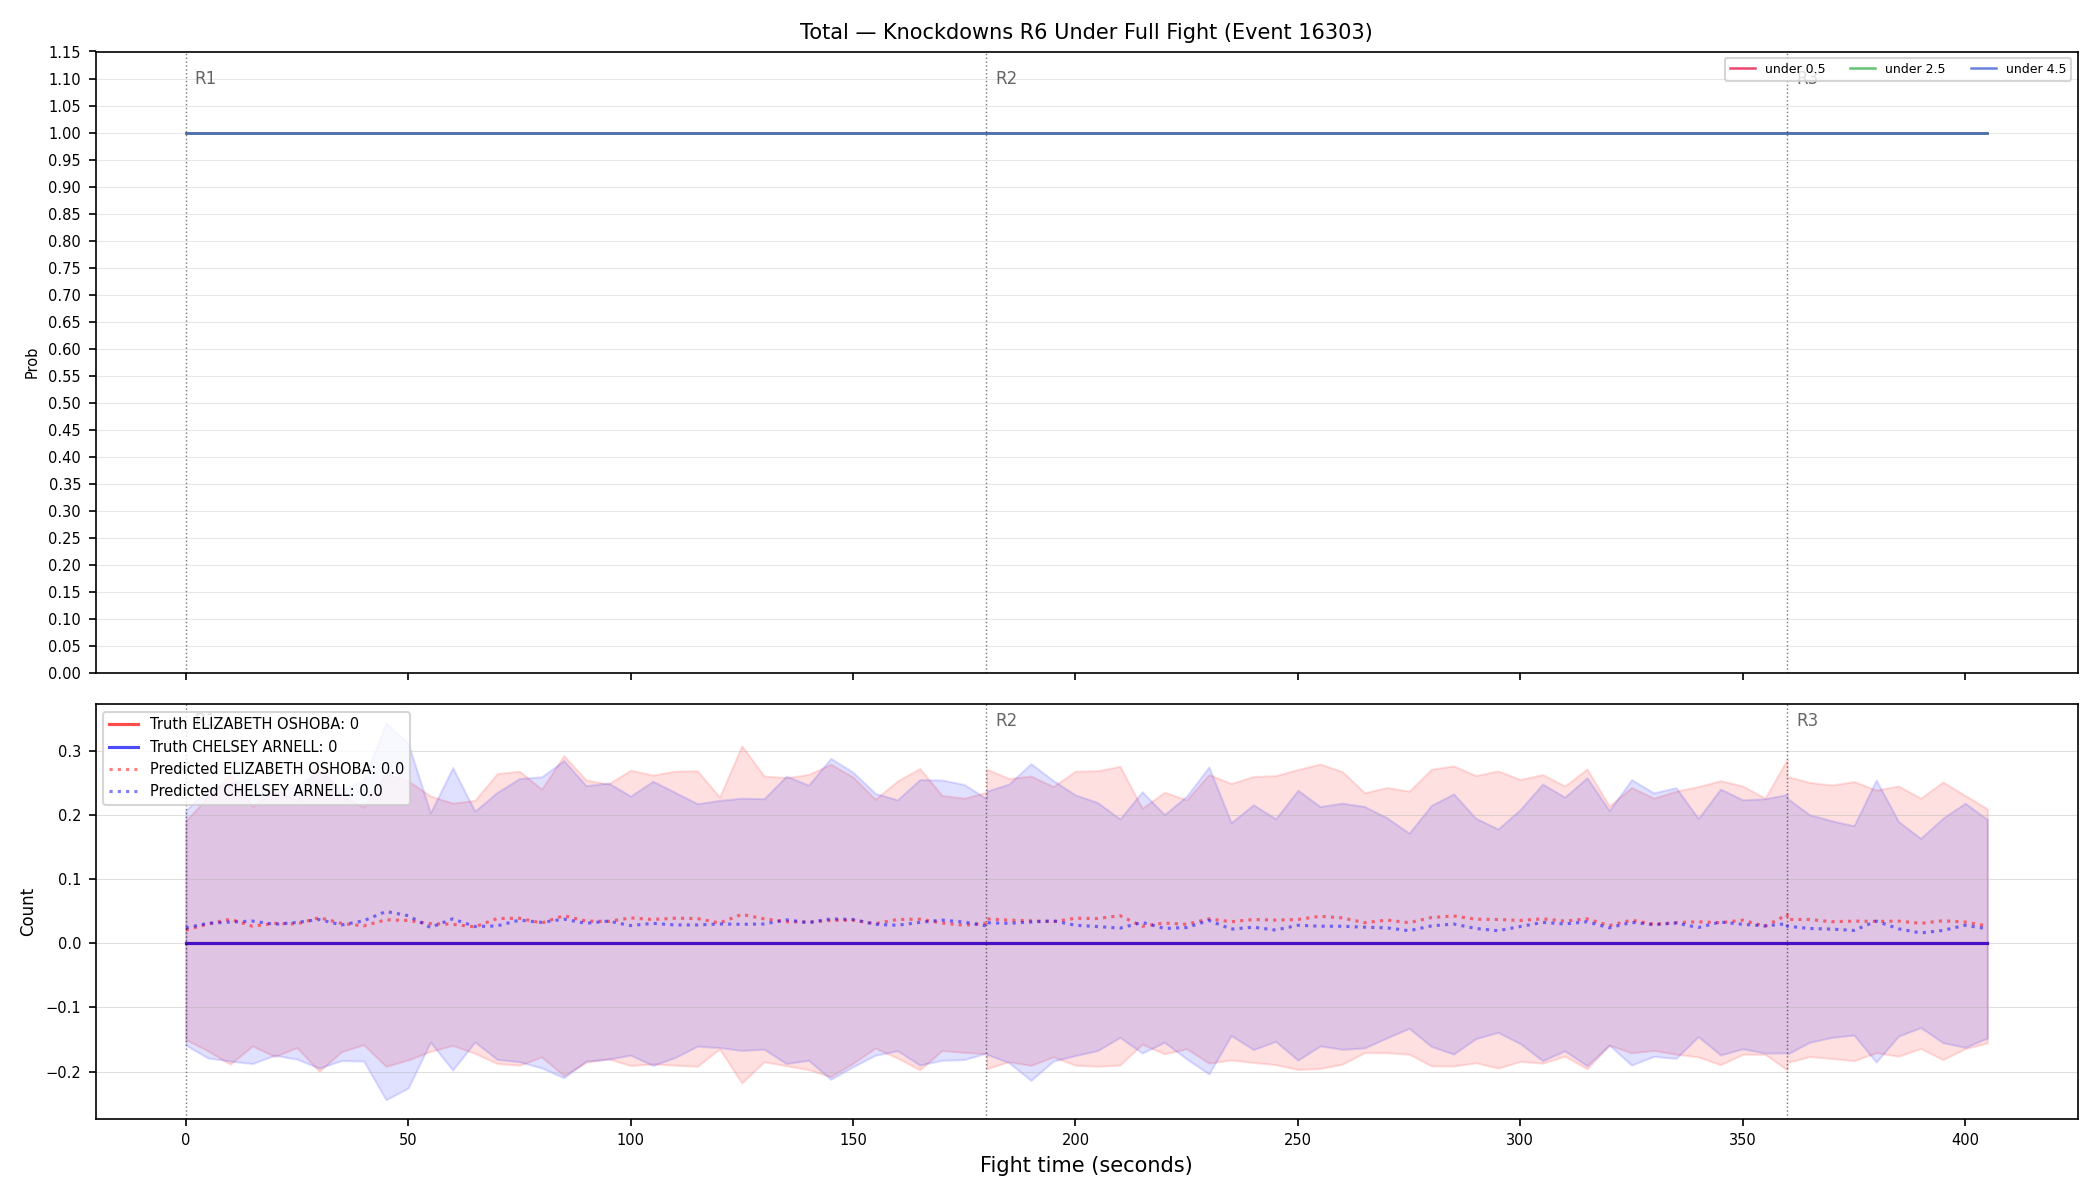2100x1200 pixels.
Task: Click the 350 tick on time axis
Action: 1742,1139
